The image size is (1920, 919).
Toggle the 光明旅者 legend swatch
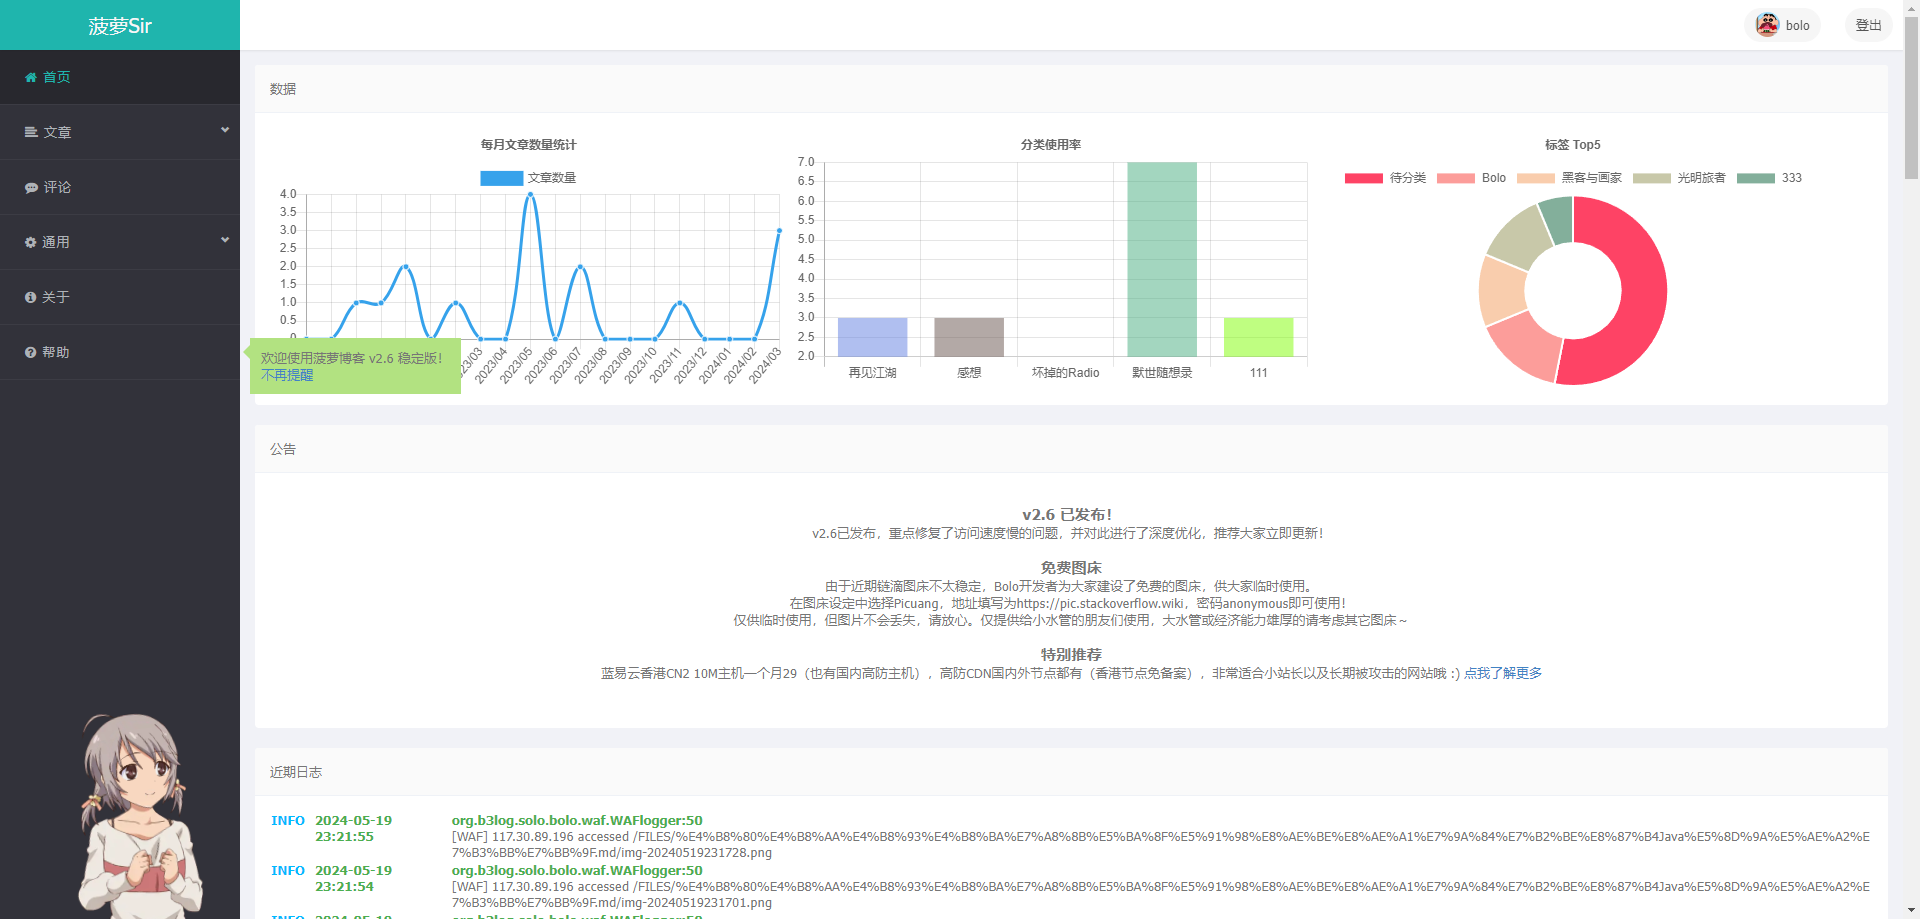[x=1652, y=178]
